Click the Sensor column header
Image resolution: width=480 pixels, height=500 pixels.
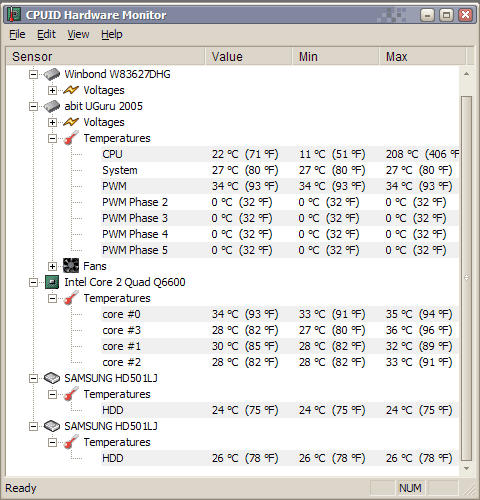tap(106, 56)
